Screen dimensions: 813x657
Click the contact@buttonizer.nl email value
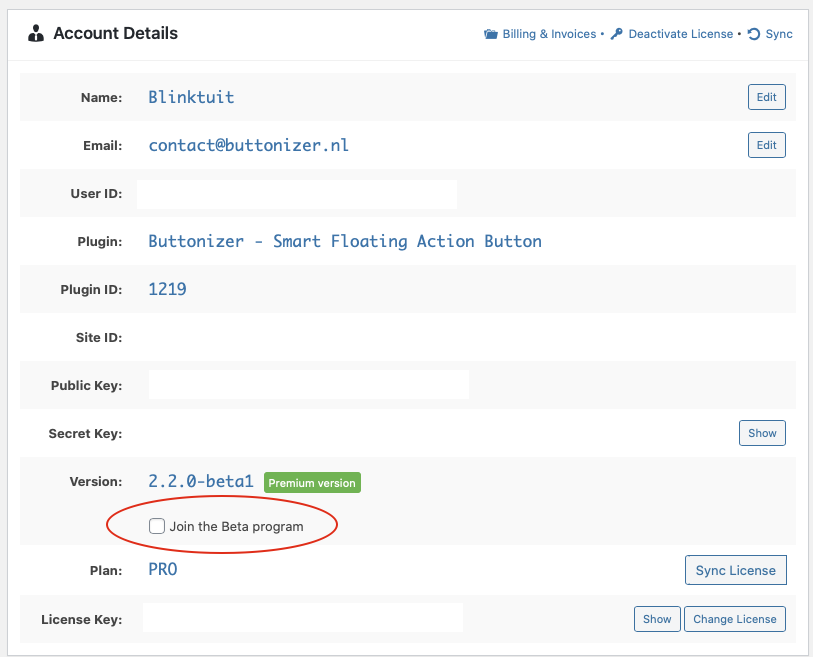[248, 145]
